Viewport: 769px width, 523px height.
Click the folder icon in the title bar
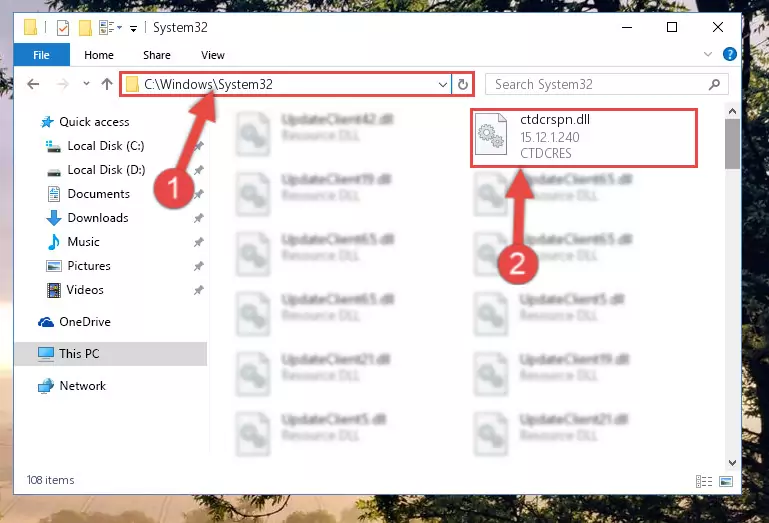(x=30, y=28)
